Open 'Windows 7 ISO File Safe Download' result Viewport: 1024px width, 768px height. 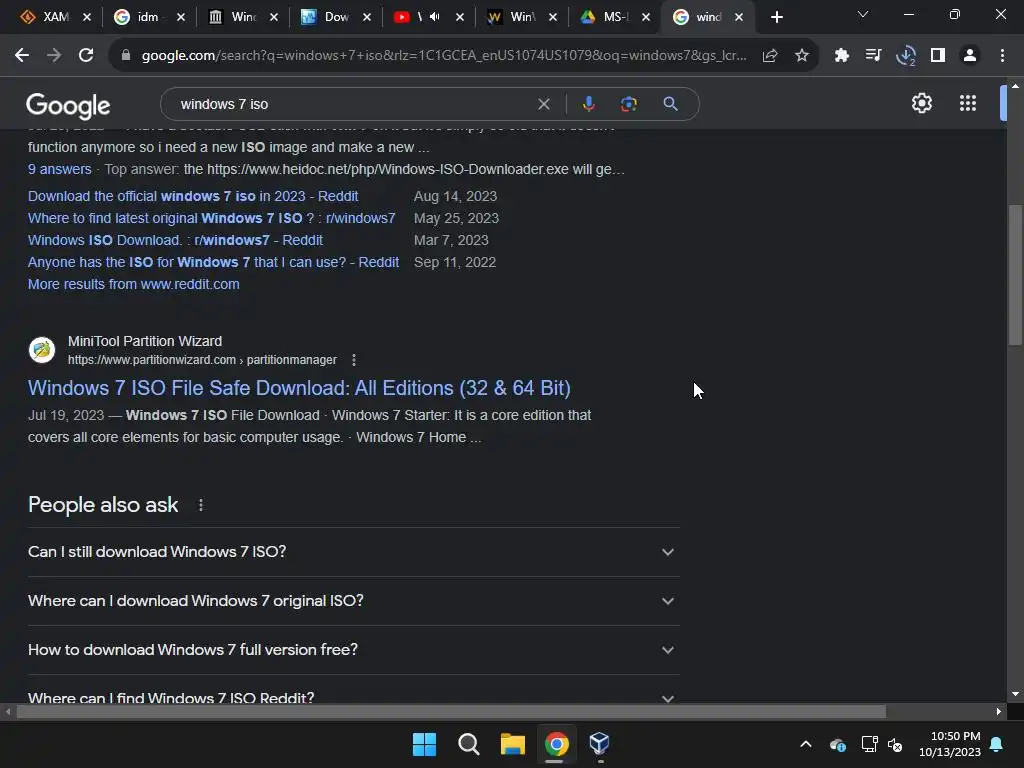click(299, 388)
